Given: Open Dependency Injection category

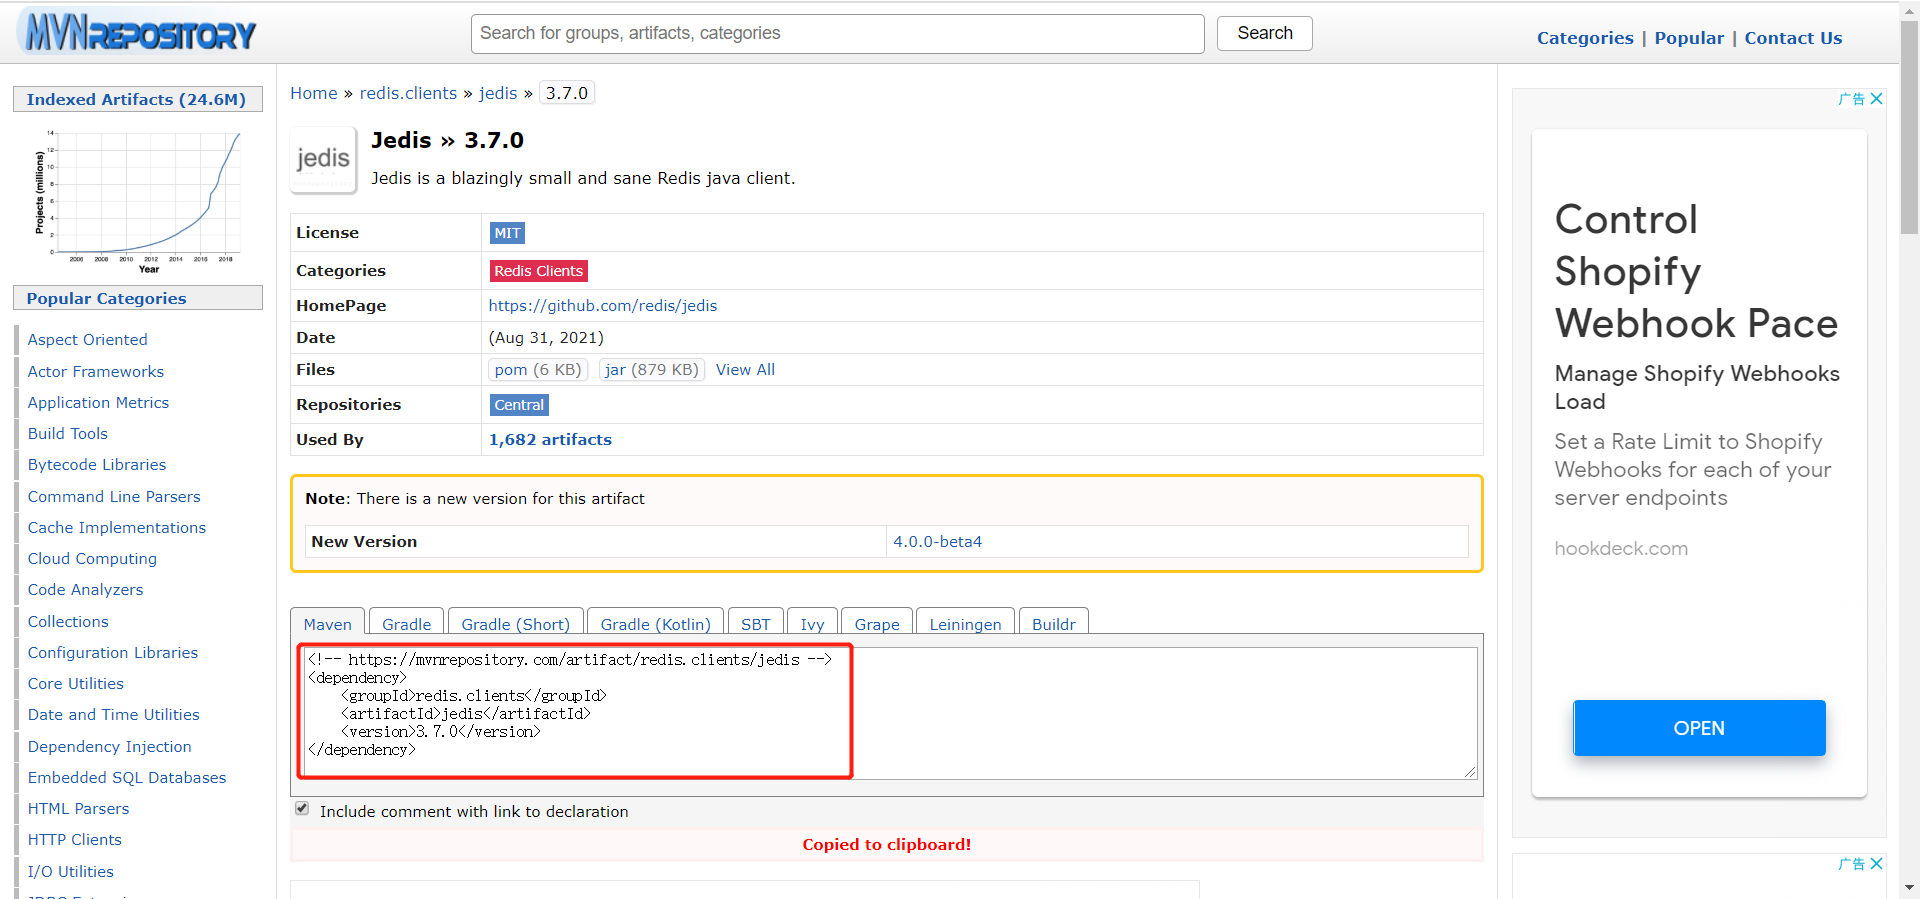Looking at the screenshot, I should (109, 747).
